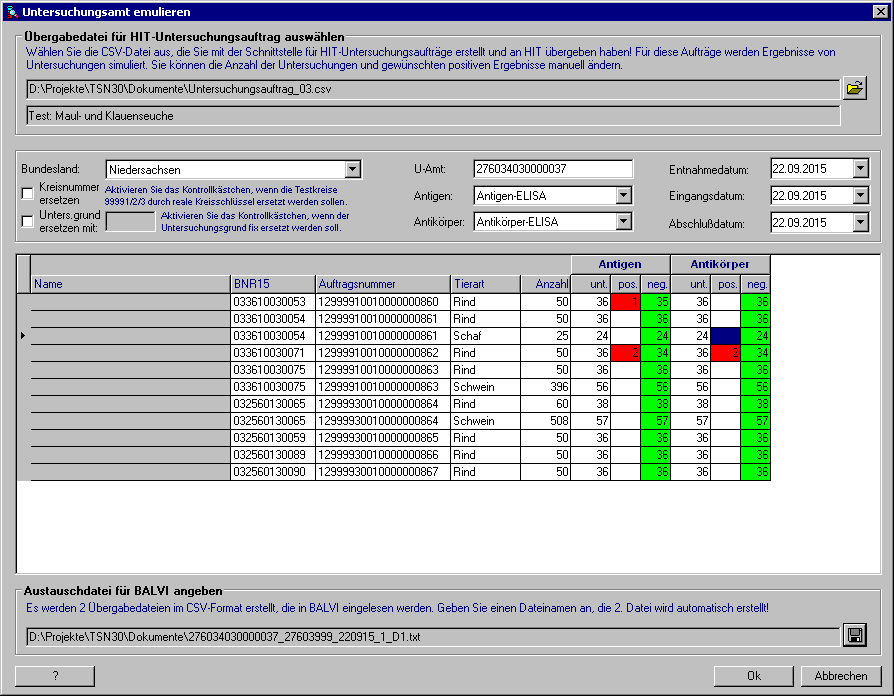894x696 pixels.
Task: Click the application icon in title bar
Action: [12, 12]
